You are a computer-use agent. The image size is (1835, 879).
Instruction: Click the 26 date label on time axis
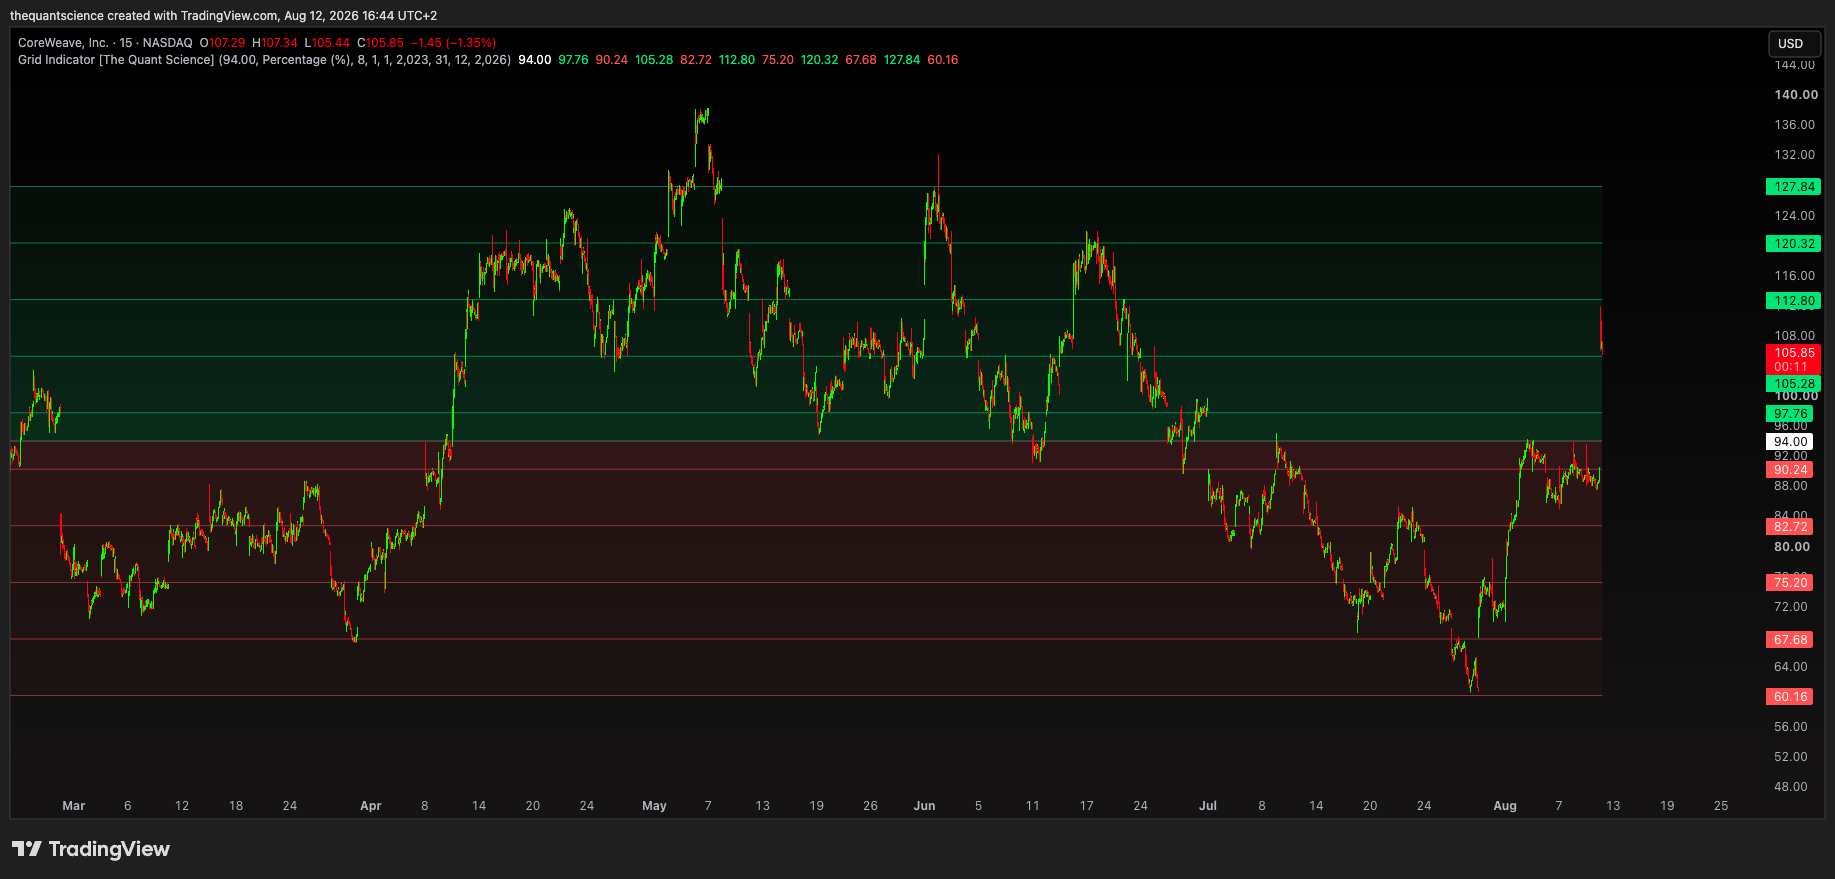(870, 806)
